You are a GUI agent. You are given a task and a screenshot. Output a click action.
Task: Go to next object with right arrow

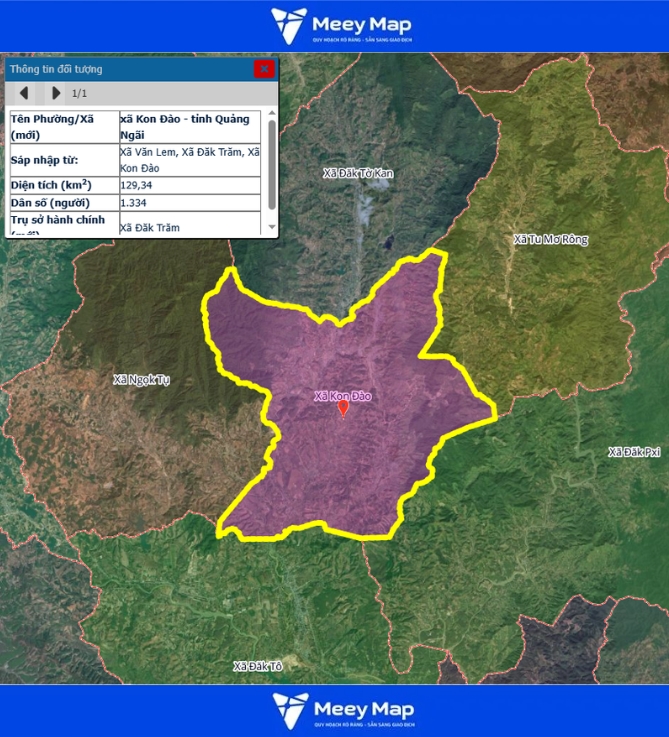56,93
